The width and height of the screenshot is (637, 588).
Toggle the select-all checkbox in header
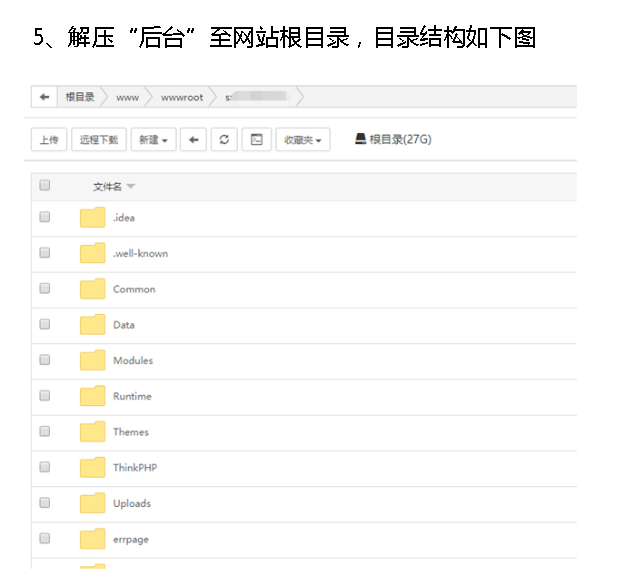coord(45,185)
